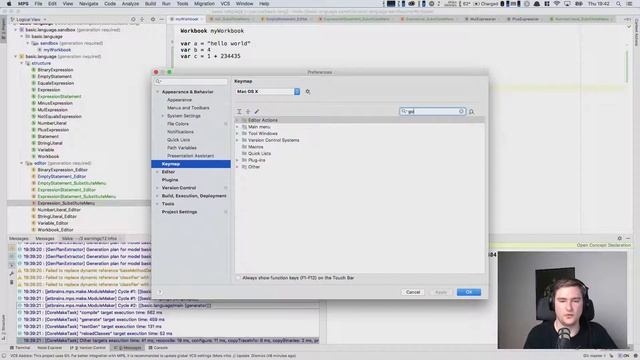Select the Quick Lists keymap group
The width and height of the screenshot is (640, 360).
click(x=260, y=153)
